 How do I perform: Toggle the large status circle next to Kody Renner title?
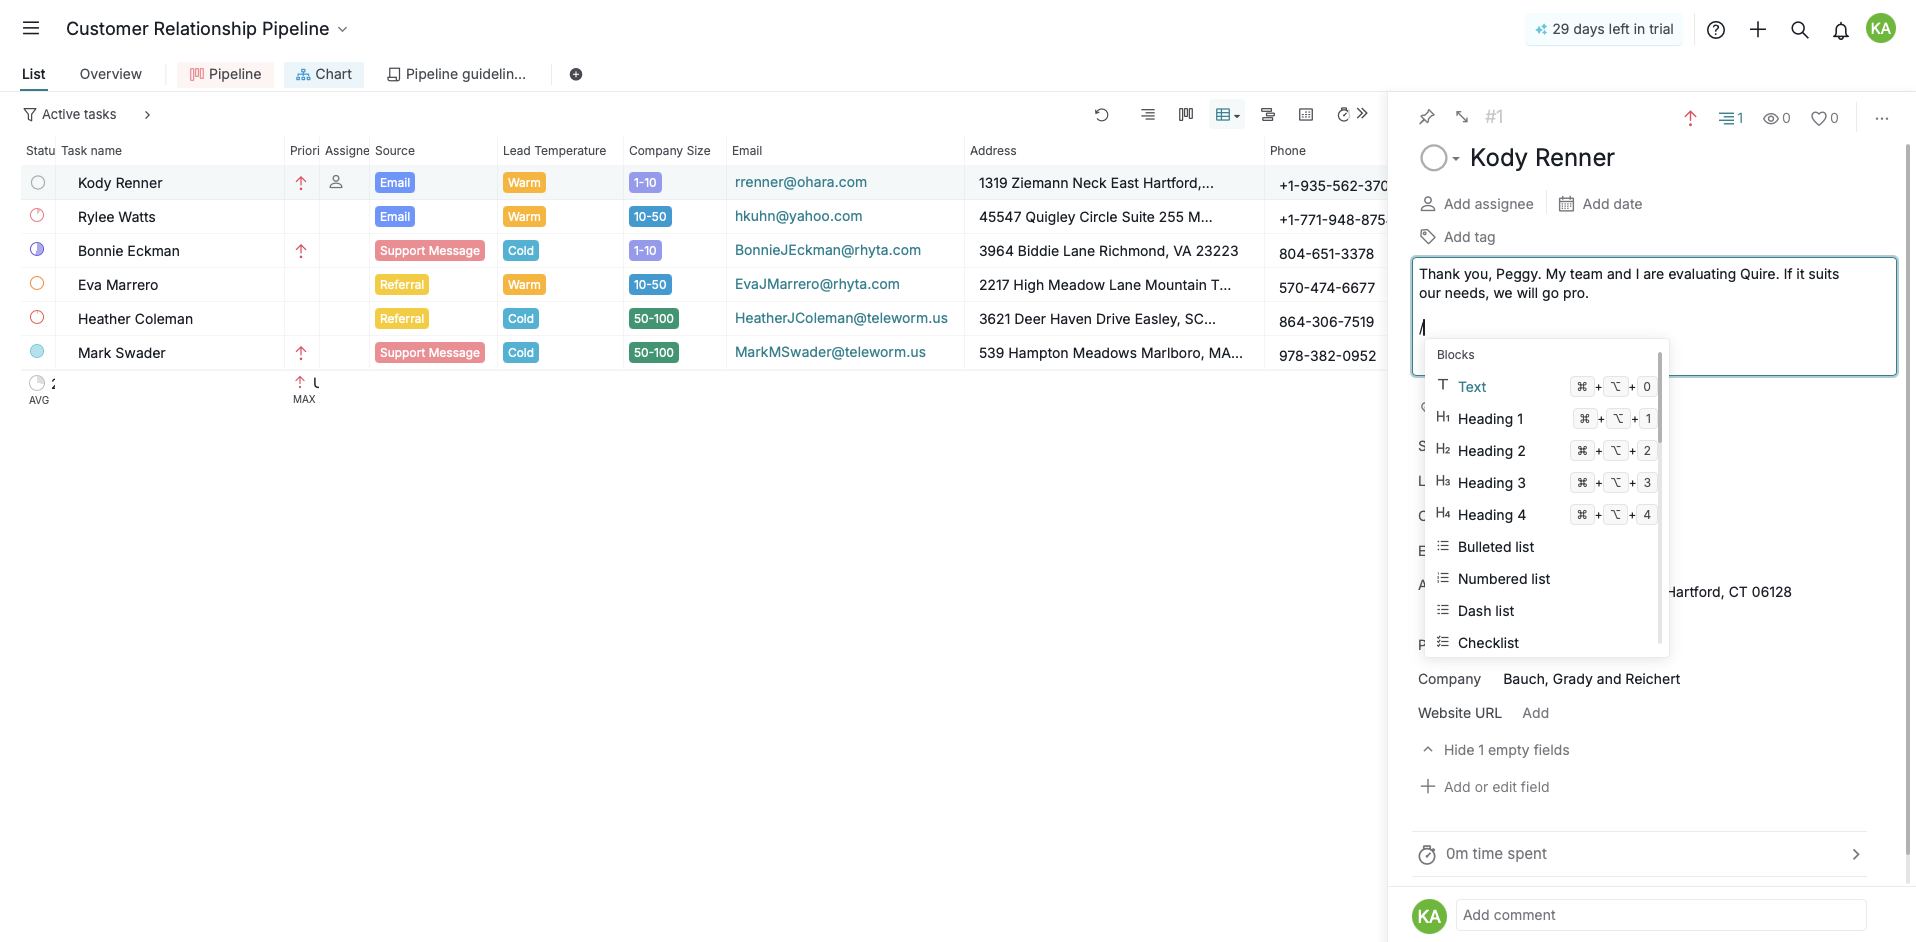[1433, 158]
